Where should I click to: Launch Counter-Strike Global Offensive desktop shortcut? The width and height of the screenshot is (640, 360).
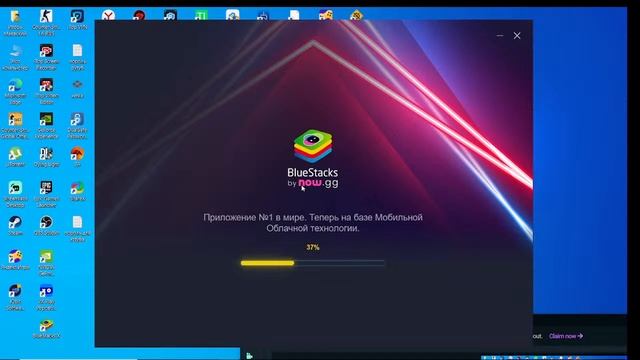coord(16,120)
